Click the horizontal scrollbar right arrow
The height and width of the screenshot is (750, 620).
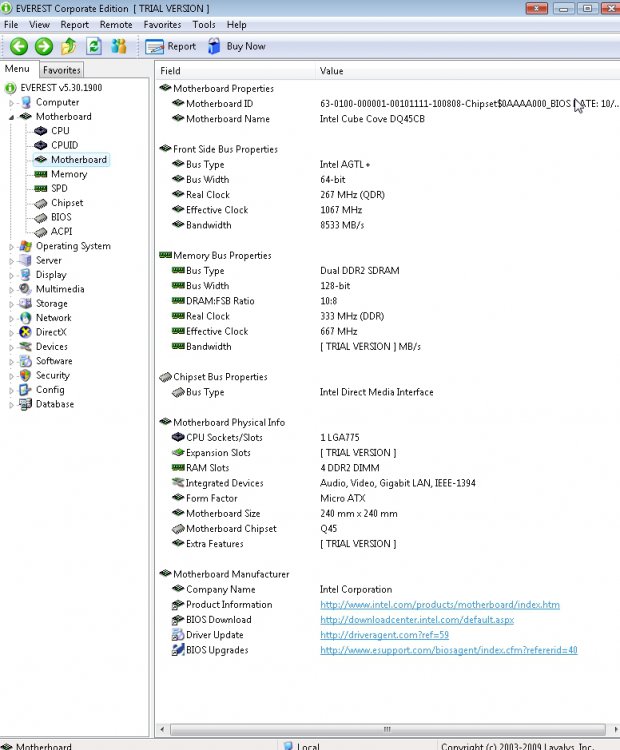tap(615, 729)
